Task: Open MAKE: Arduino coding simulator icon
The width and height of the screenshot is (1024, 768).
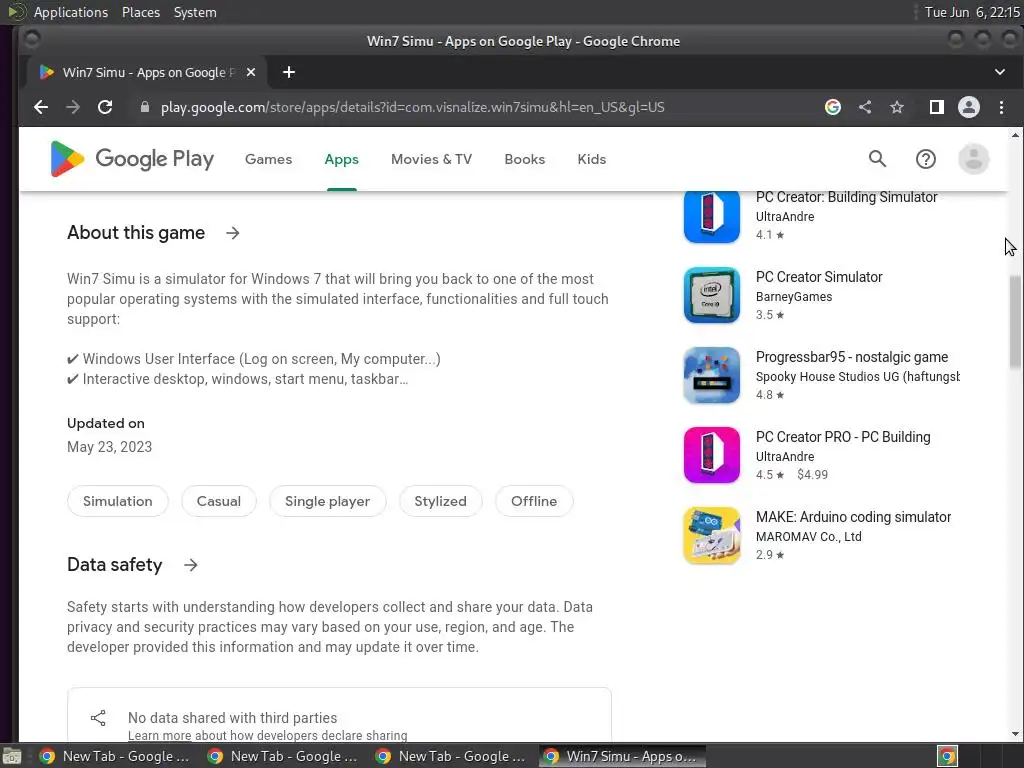Action: pos(712,536)
